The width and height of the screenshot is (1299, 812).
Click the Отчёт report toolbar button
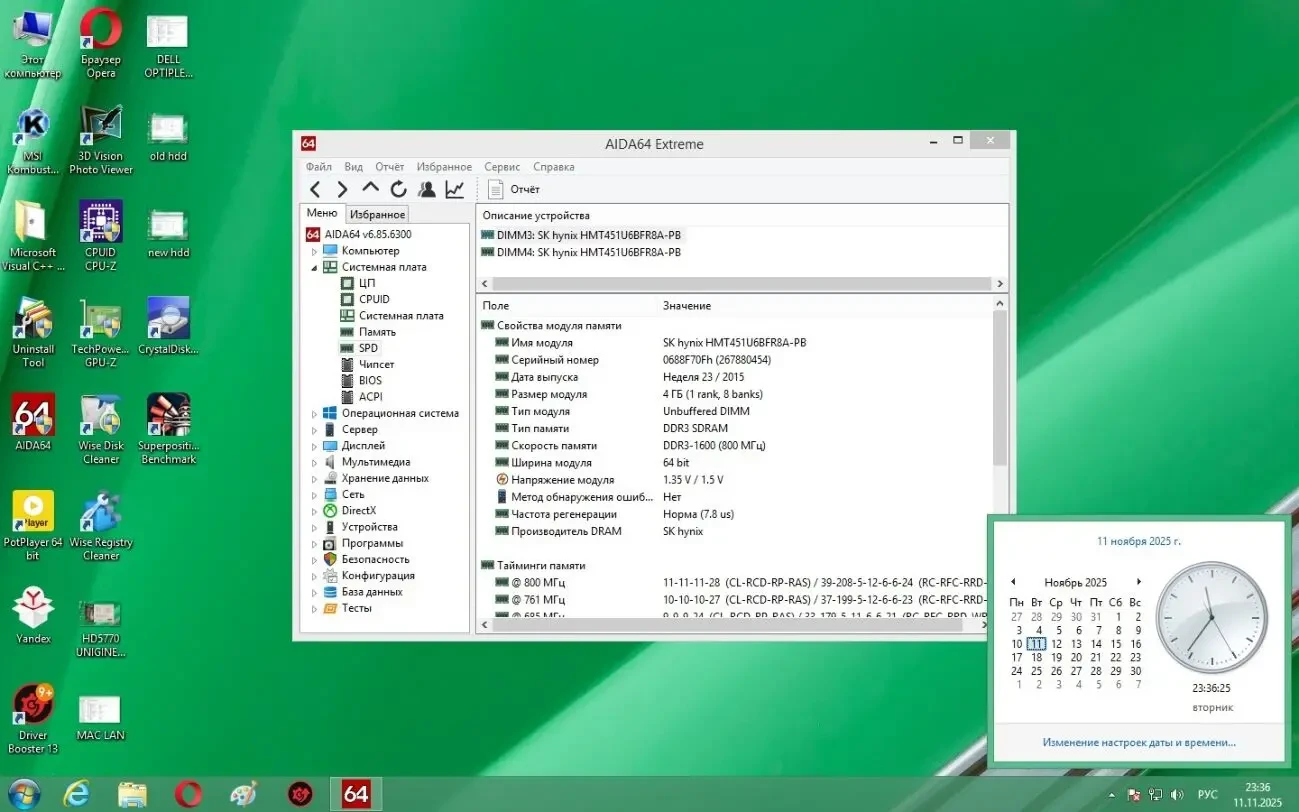point(514,189)
